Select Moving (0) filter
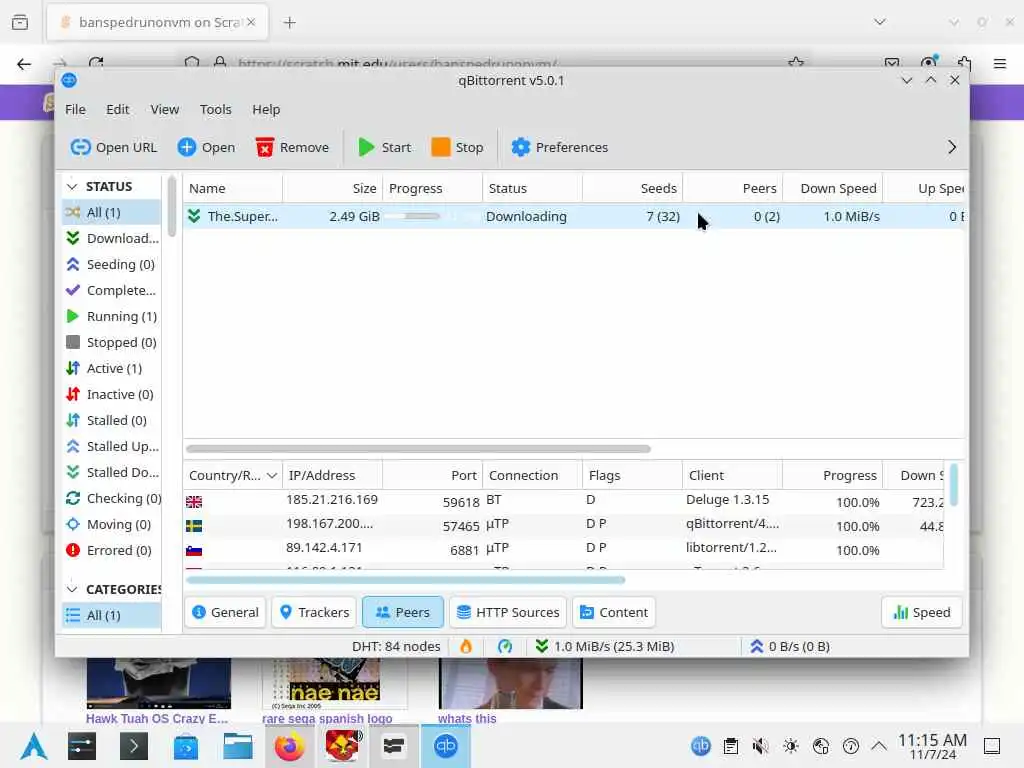Screen dimensions: 1024x768 (112, 525)
